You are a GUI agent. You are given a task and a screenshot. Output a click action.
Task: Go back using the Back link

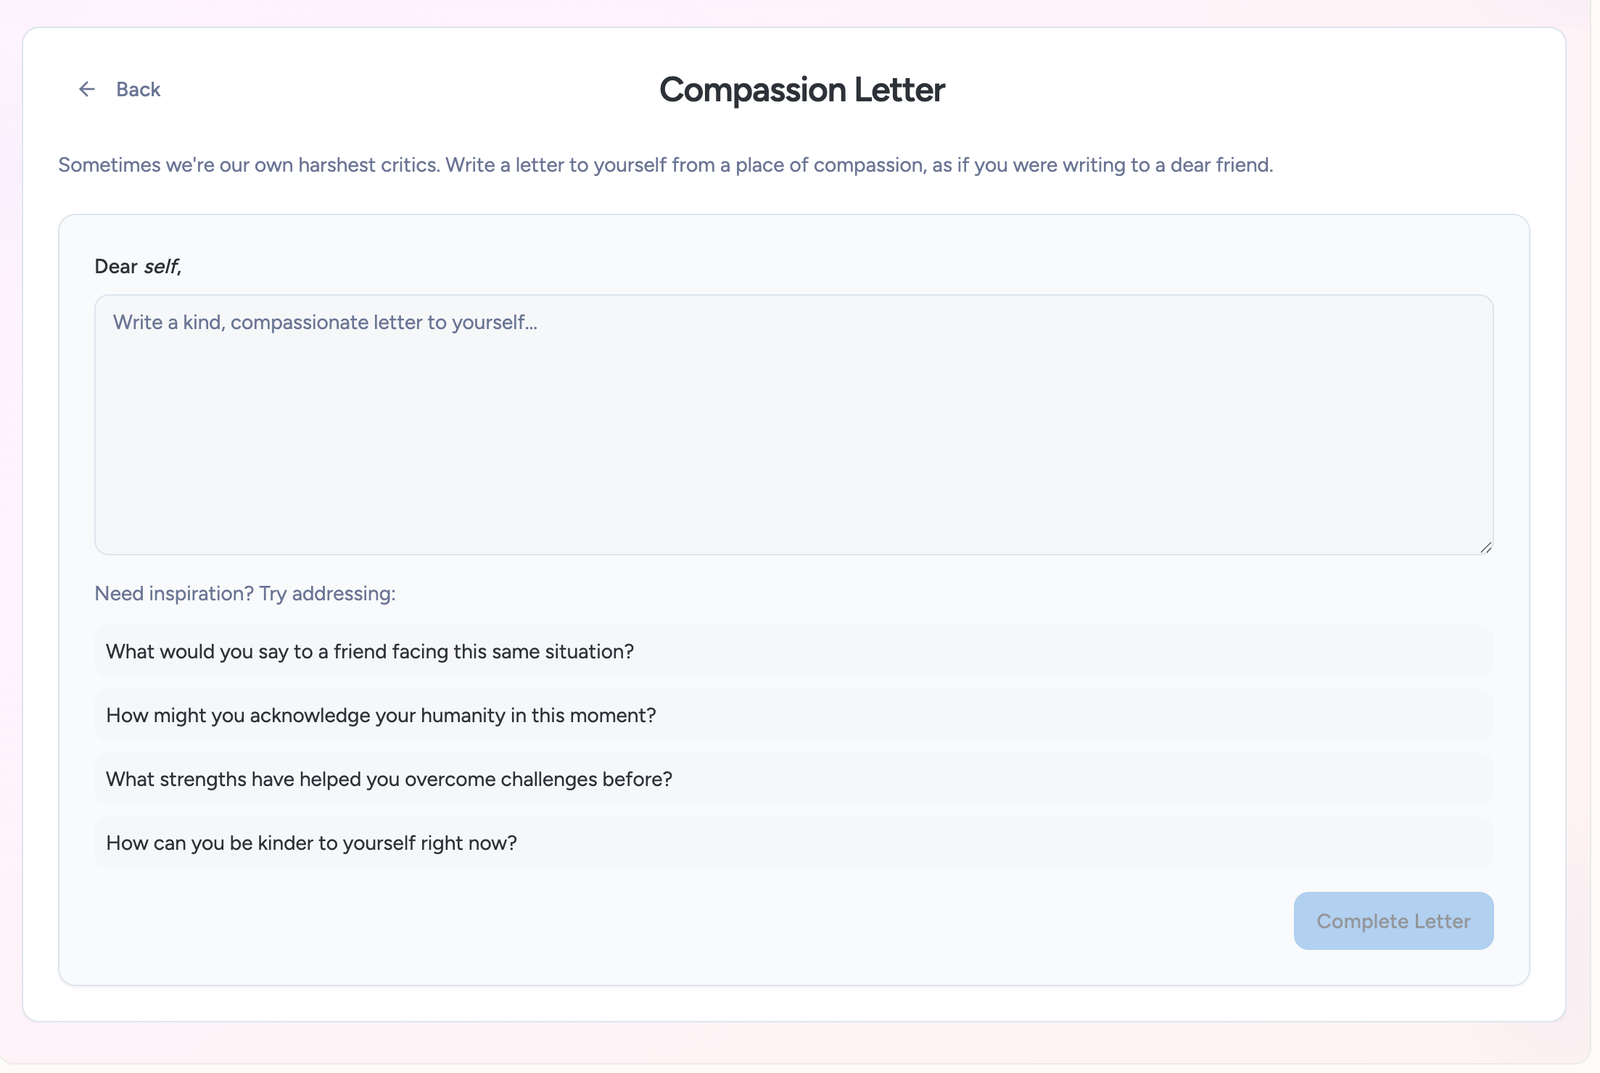(x=138, y=90)
